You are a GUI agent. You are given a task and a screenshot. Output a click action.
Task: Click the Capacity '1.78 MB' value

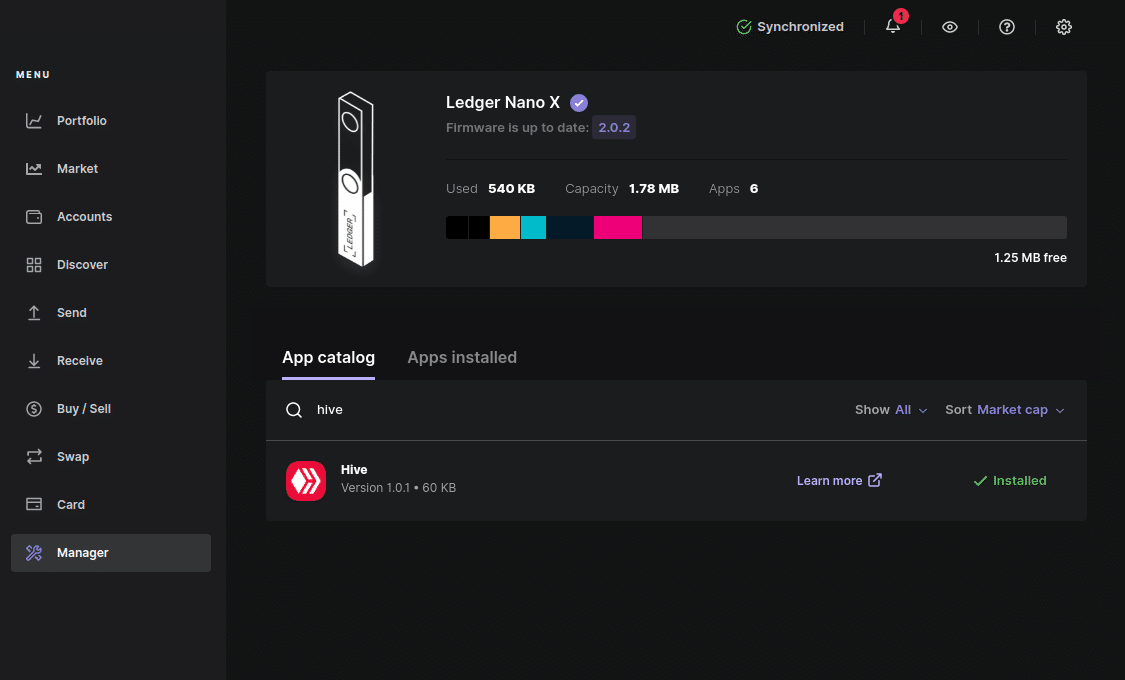[654, 189]
